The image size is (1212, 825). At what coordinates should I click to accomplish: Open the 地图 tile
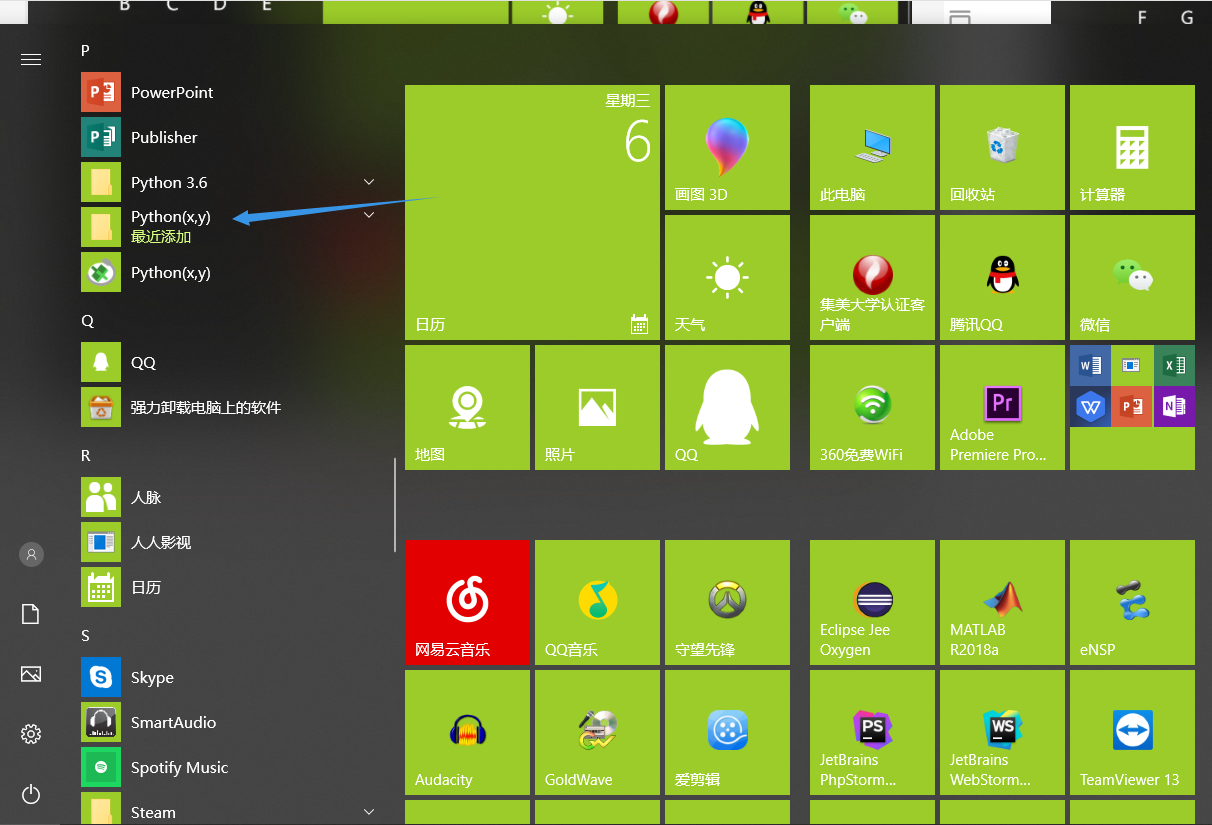[x=467, y=407]
